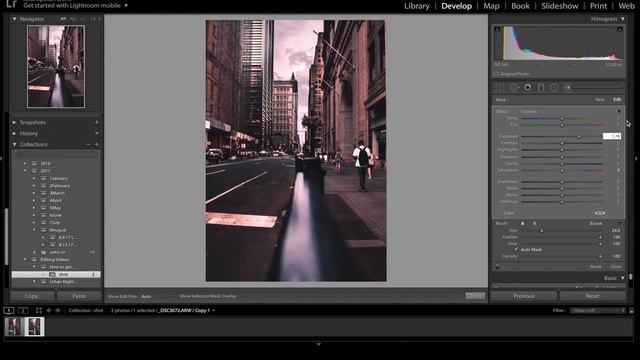
Task: Click the color swatch box next to Color
Action: [x=600, y=213]
